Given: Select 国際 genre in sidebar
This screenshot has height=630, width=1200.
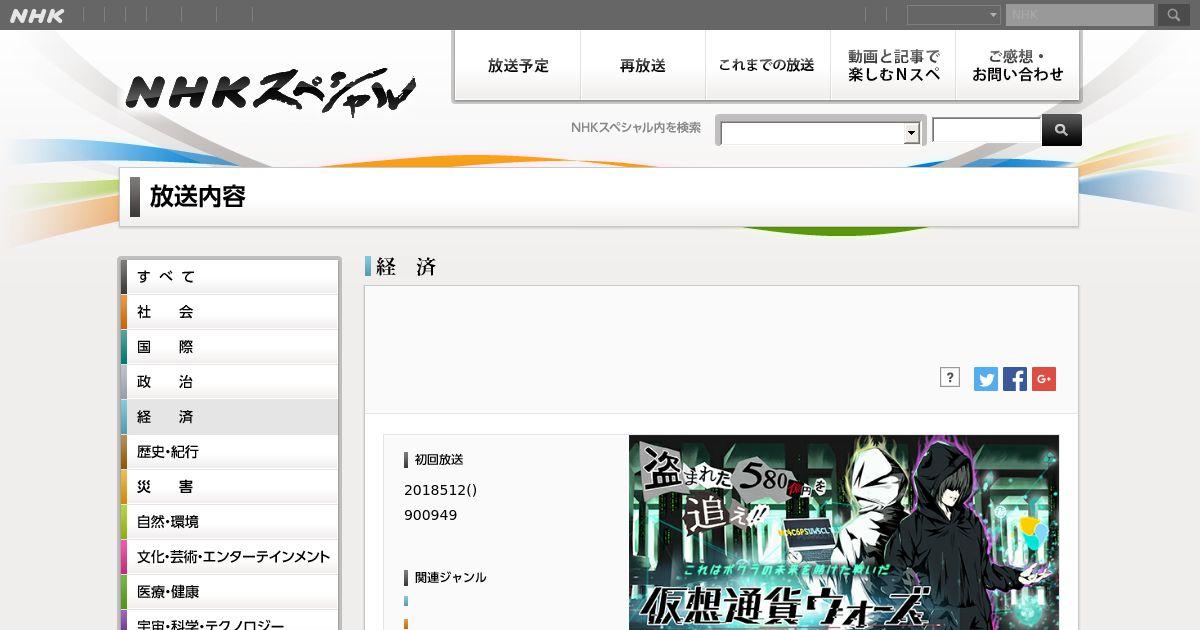Looking at the screenshot, I should tap(230, 347).
